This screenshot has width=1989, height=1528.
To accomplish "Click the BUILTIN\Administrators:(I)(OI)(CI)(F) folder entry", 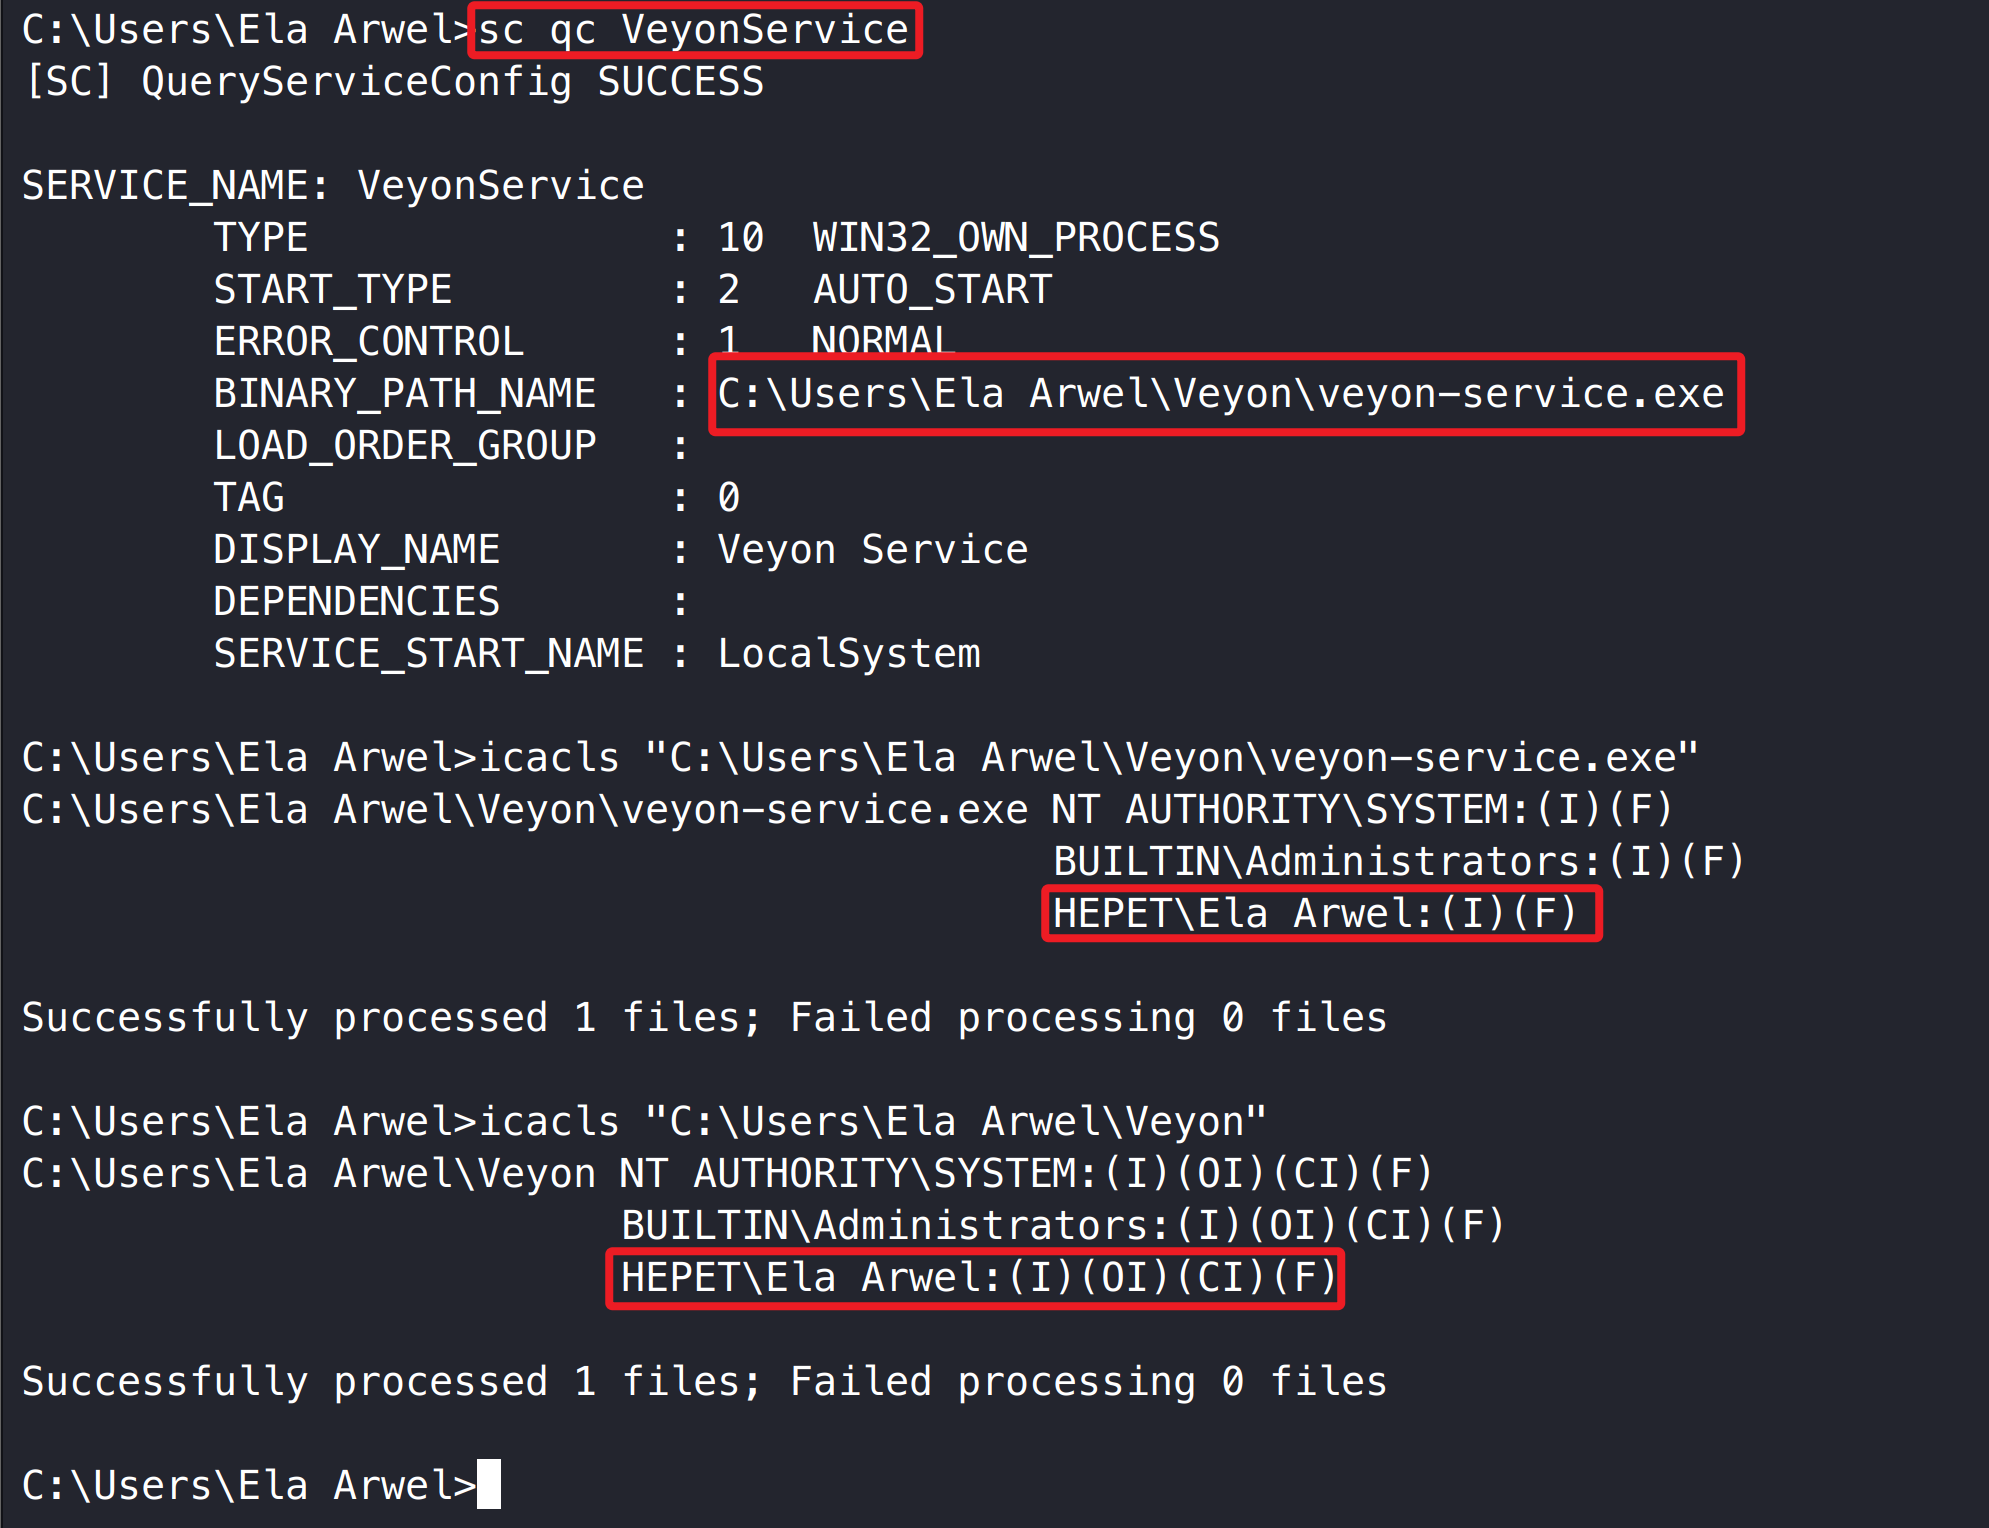I will (1062, 1226).
